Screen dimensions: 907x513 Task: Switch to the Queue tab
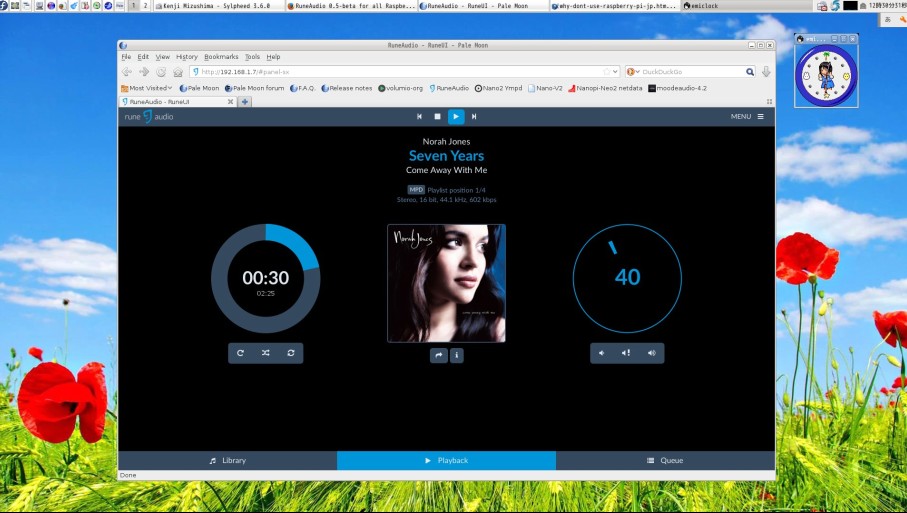pos(665,461)
